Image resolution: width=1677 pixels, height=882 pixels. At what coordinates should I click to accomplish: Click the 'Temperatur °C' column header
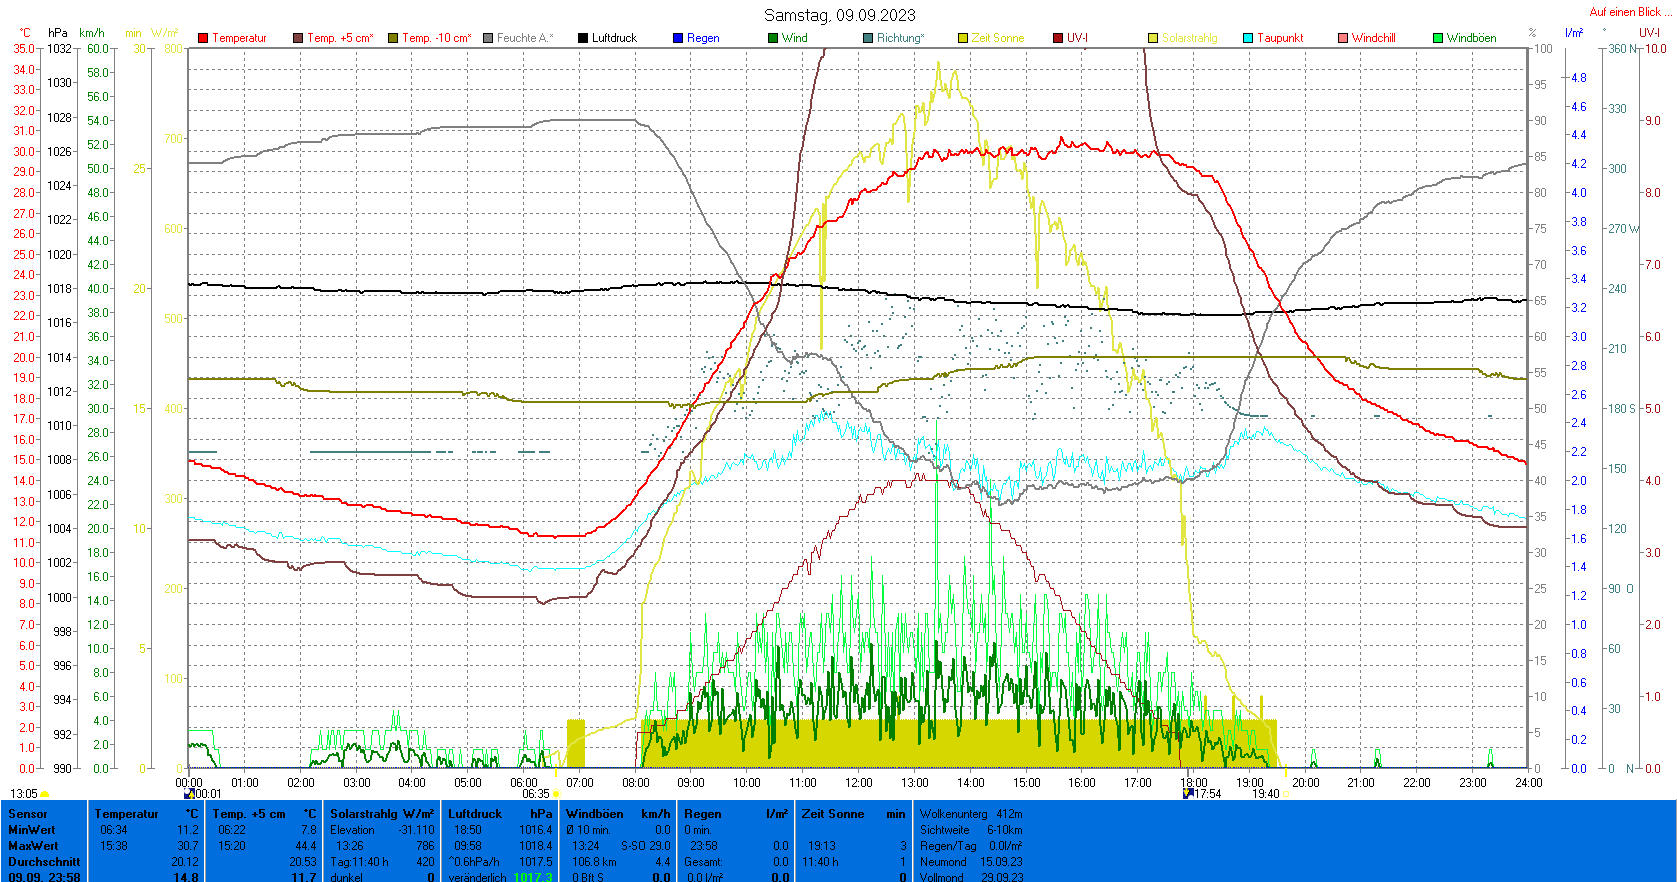(147, 814)
